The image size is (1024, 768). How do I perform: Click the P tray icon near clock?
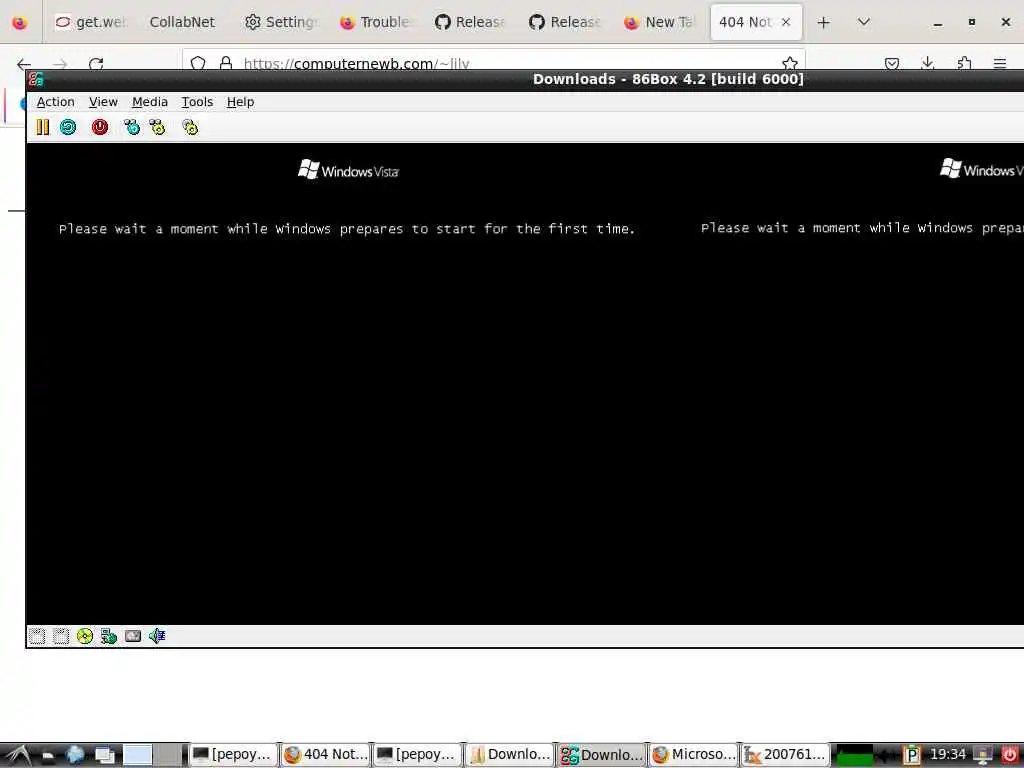click(912, 755)
